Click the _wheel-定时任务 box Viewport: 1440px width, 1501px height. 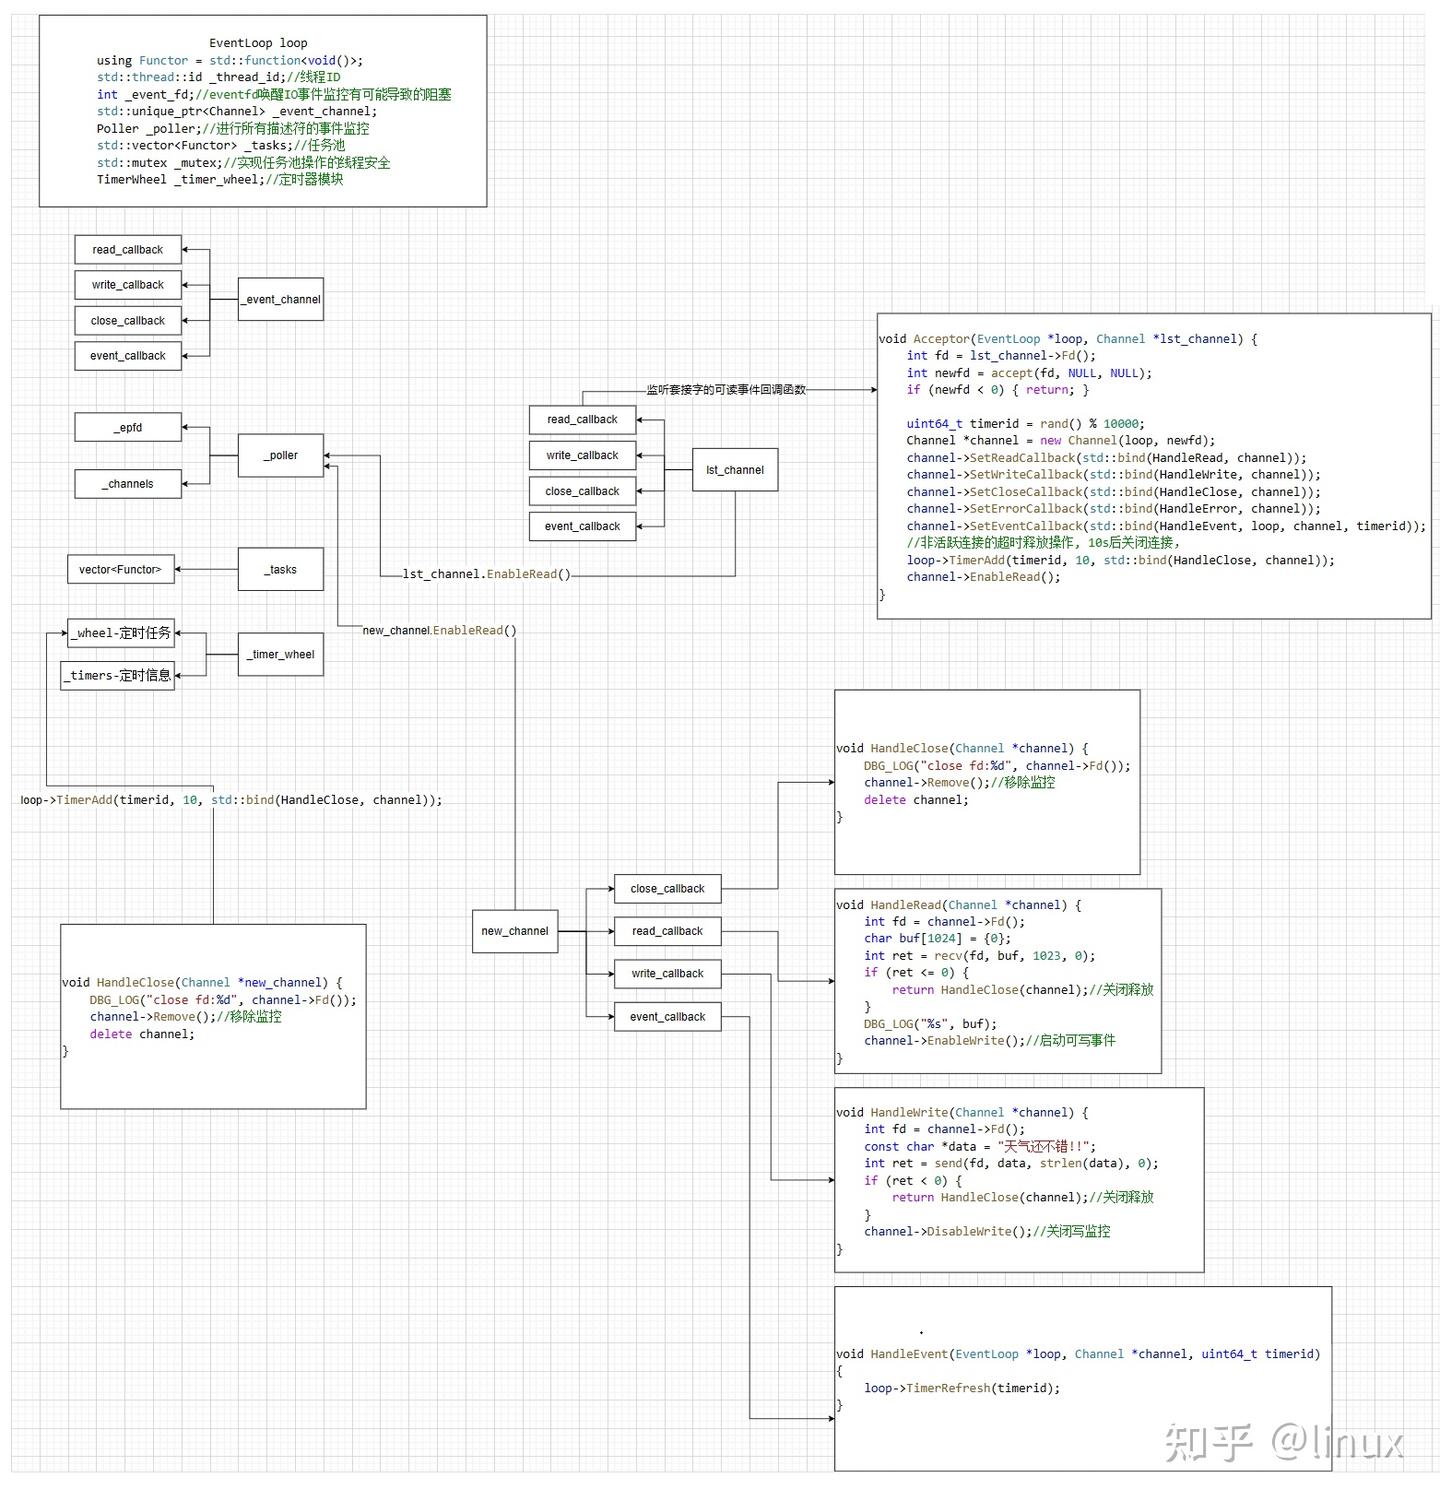(121, 633)
